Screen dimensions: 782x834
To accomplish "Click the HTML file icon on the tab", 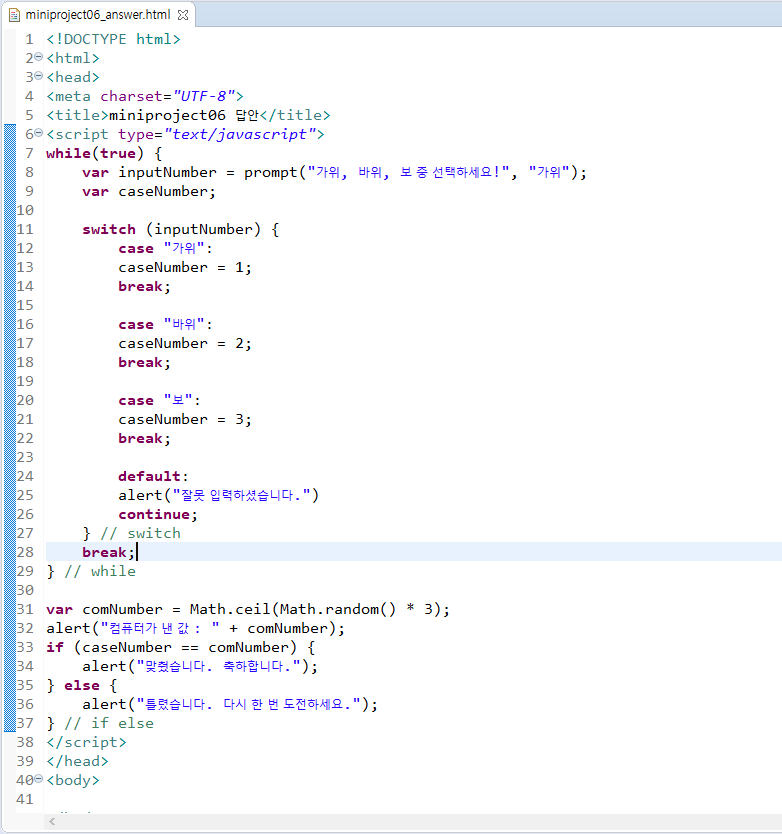I will 14,15.
